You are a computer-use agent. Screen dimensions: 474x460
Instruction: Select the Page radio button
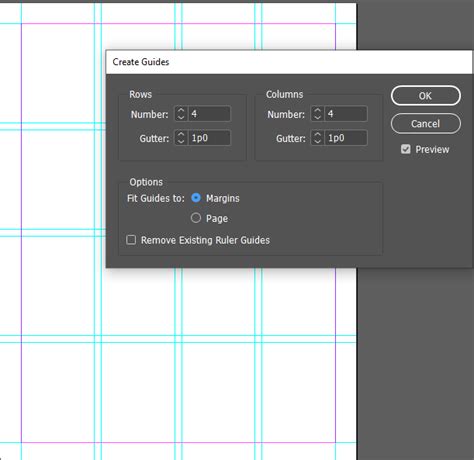(196, 218)
